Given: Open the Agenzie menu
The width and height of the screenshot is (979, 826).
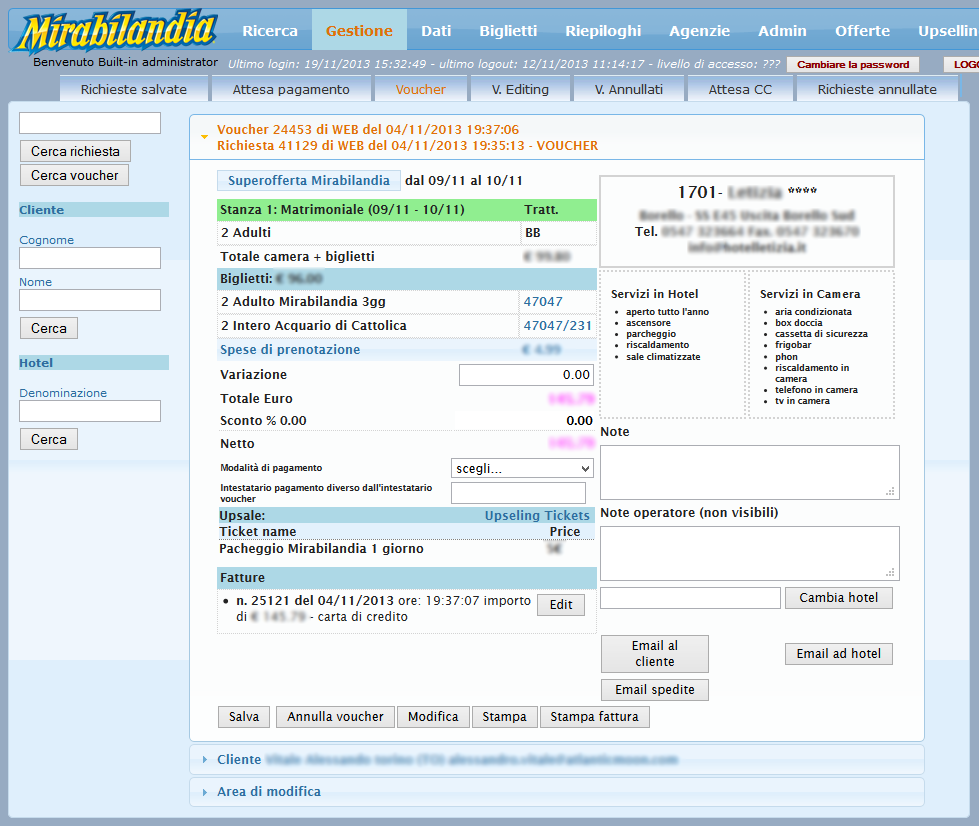Looking at the screenshot, I should tap(699, 31).
